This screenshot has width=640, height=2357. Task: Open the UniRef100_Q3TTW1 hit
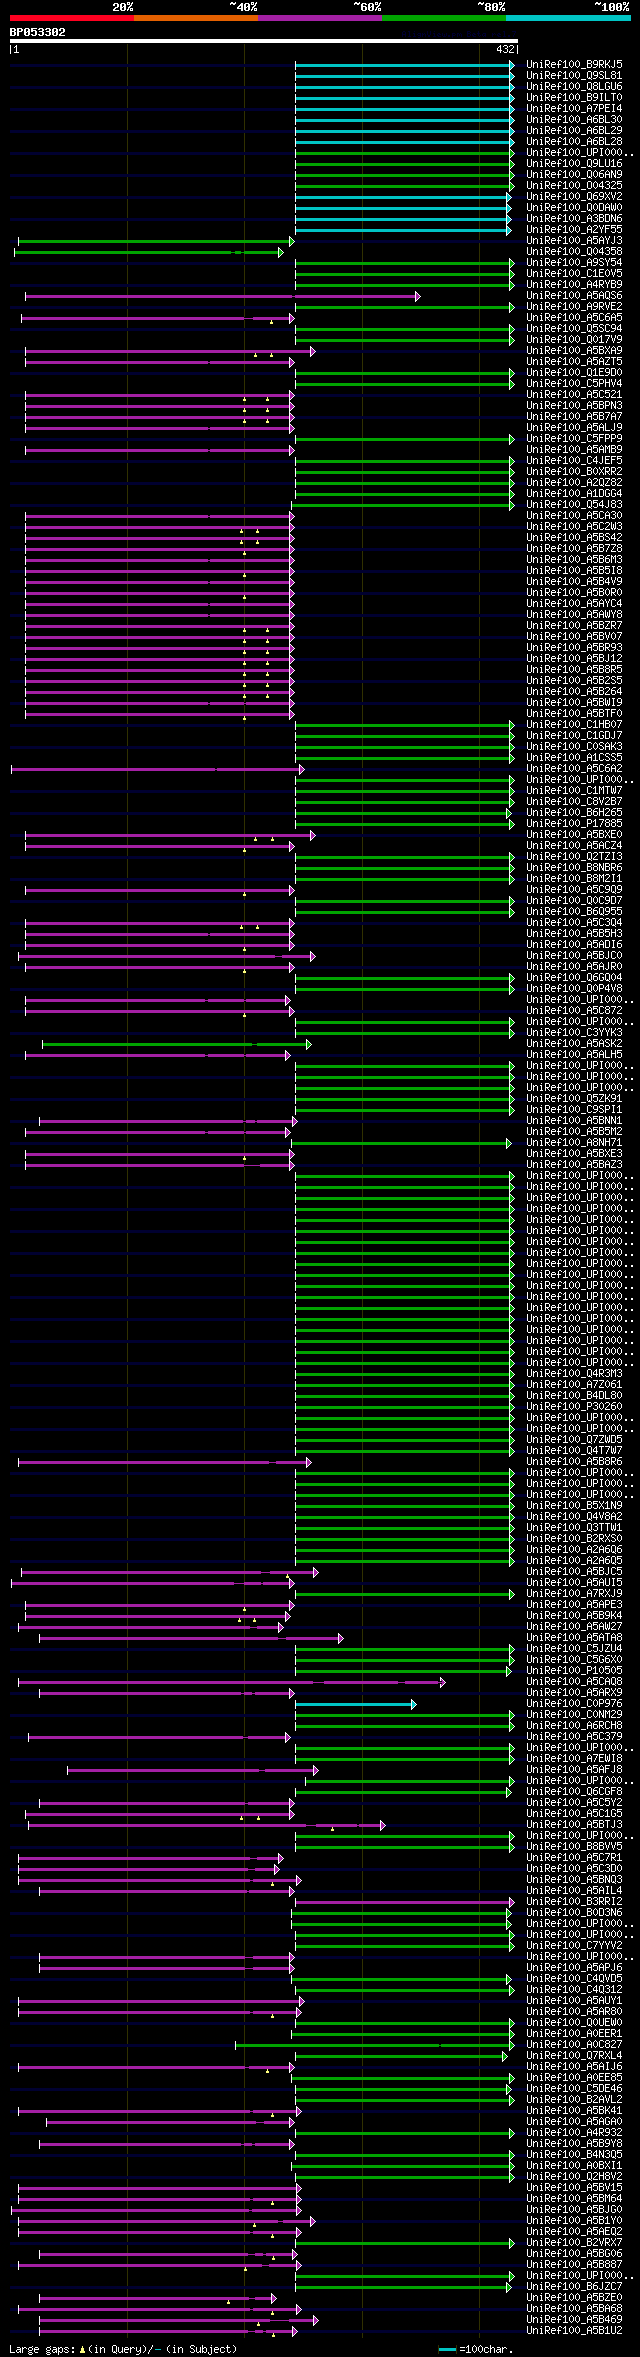click(x=574, y=1528)
